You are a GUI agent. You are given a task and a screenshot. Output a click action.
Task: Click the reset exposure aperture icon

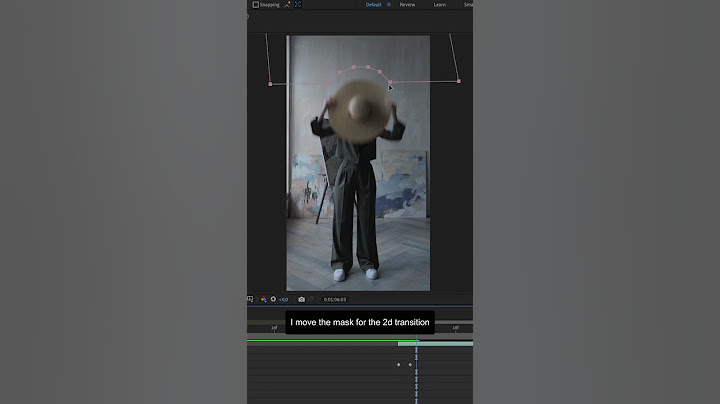pyautogui.click(x=274, y=299)
